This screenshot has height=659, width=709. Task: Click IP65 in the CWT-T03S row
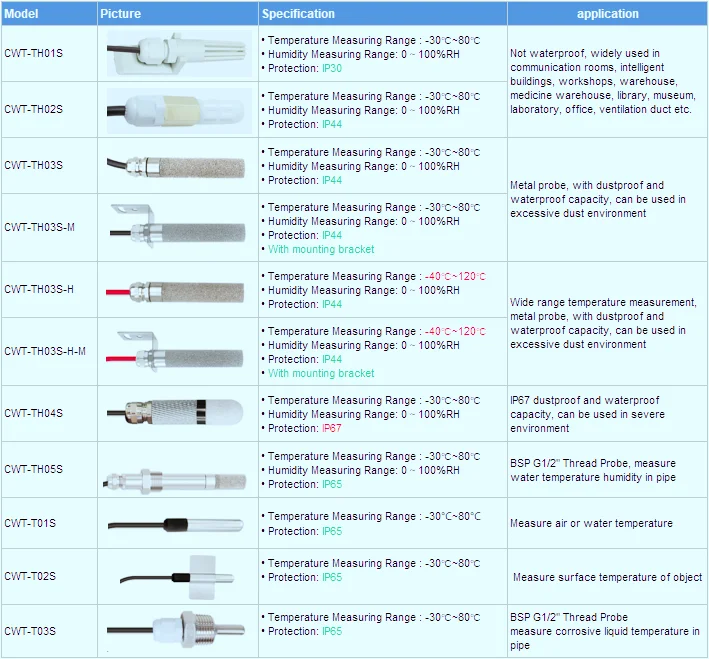pos(332,631)
